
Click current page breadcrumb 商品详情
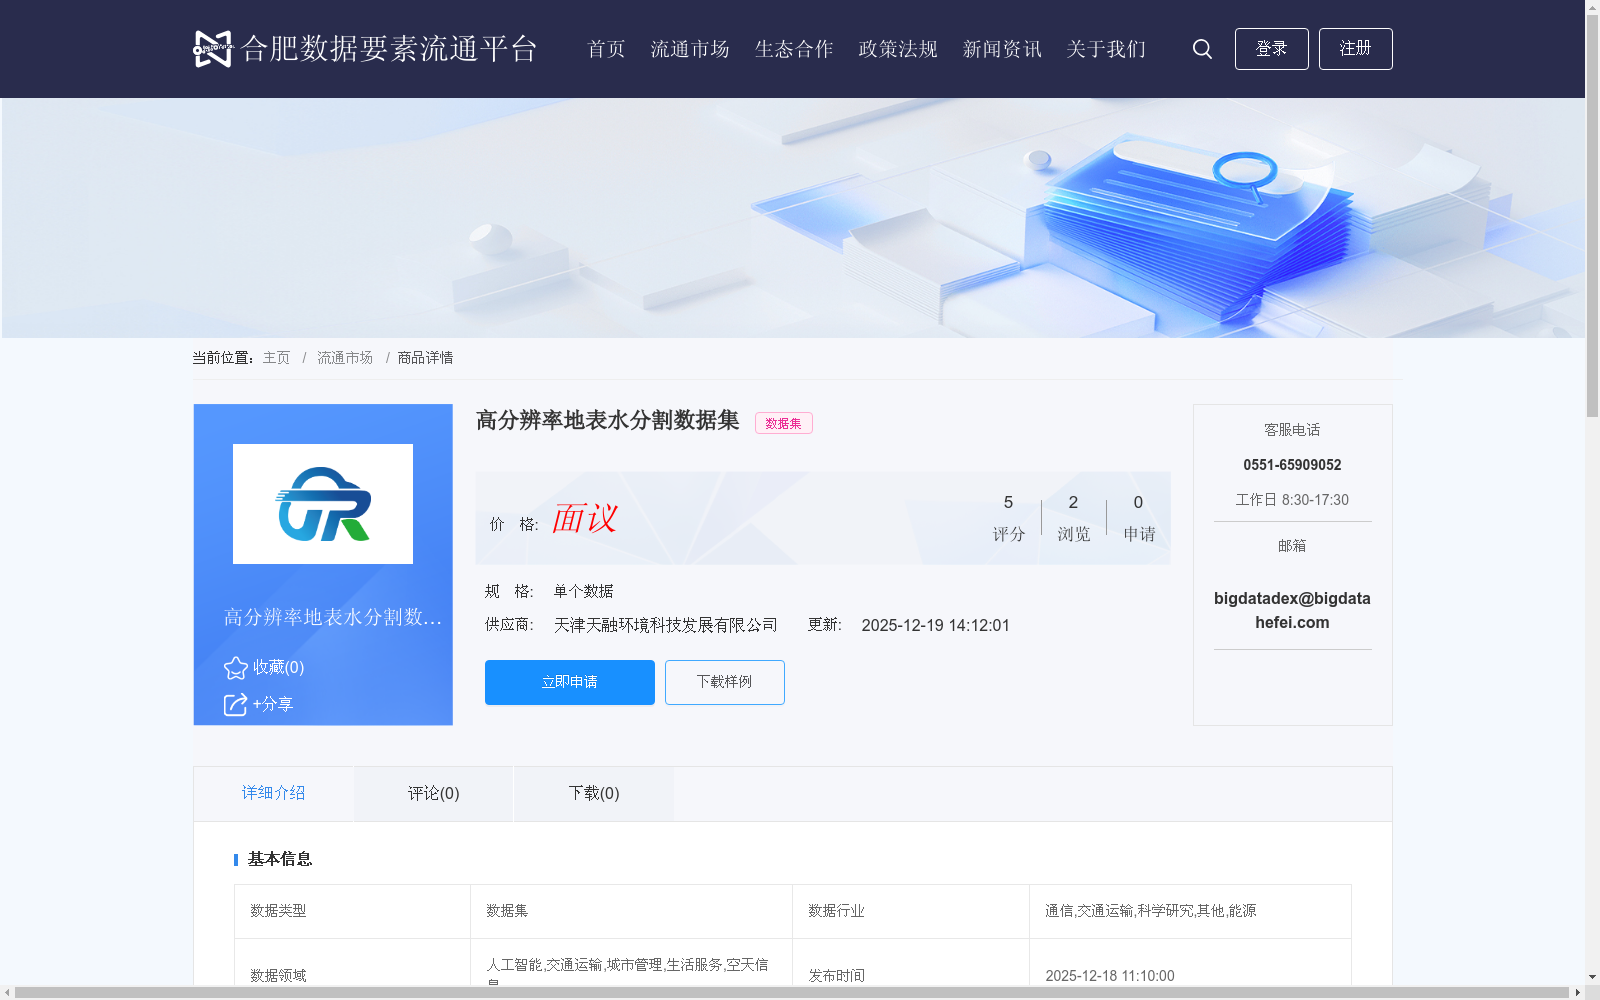coord(425,358)
